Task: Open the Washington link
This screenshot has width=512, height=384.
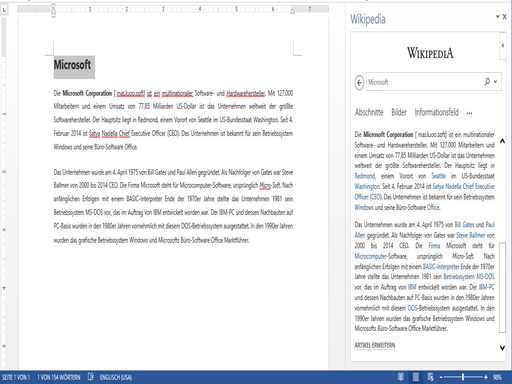Action: [x=367, y=187]
